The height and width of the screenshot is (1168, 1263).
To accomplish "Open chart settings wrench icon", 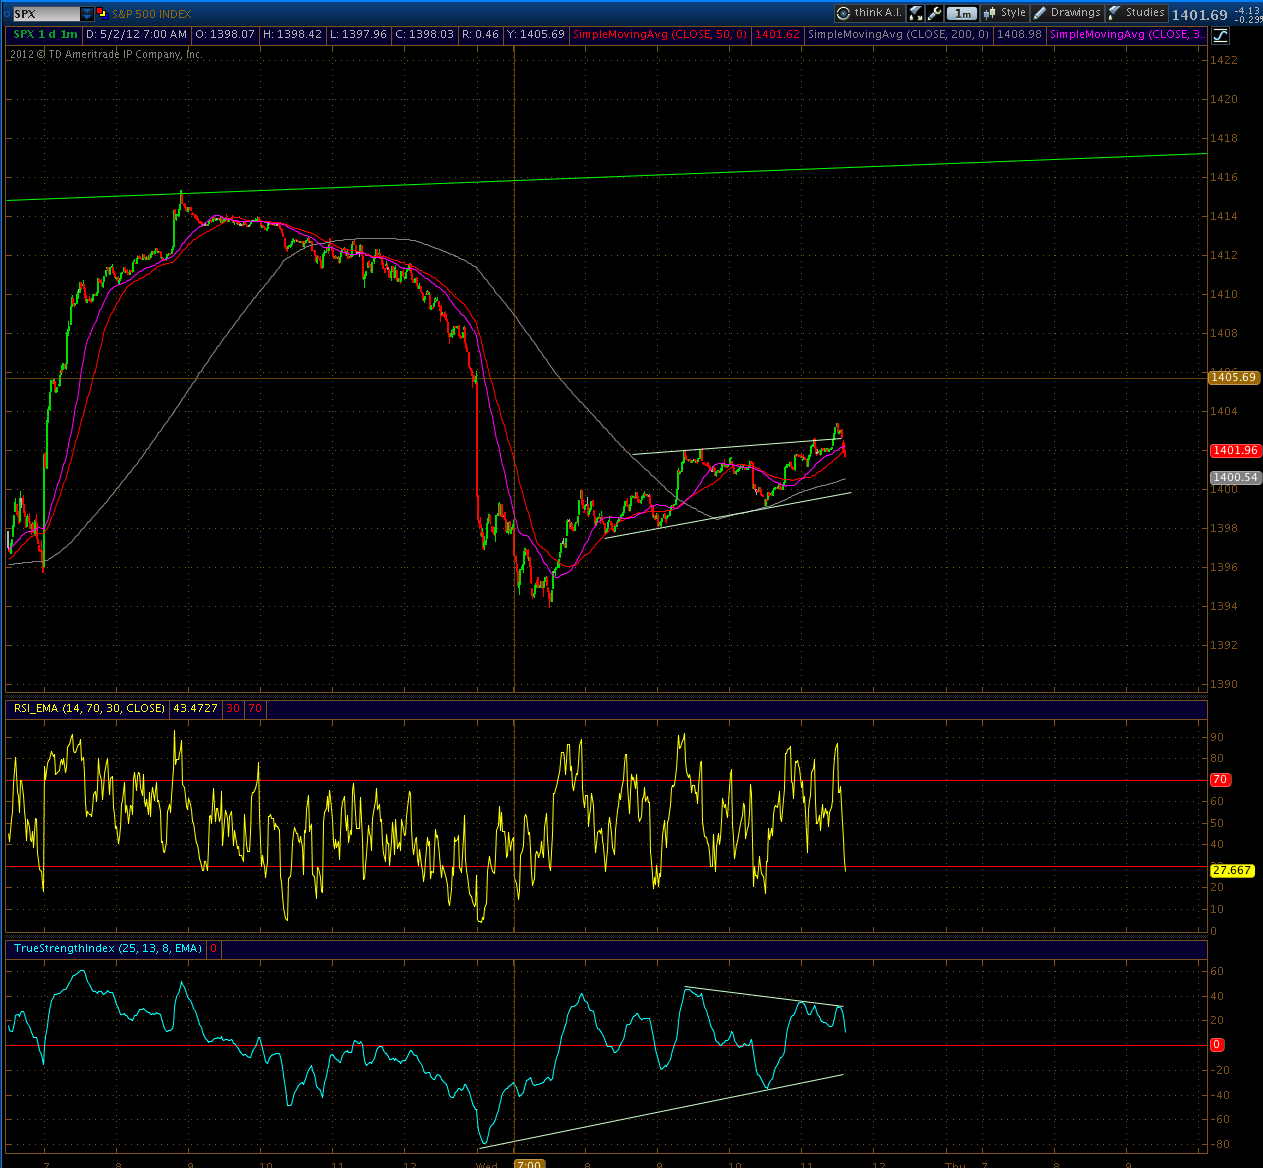I will (935, 13).
